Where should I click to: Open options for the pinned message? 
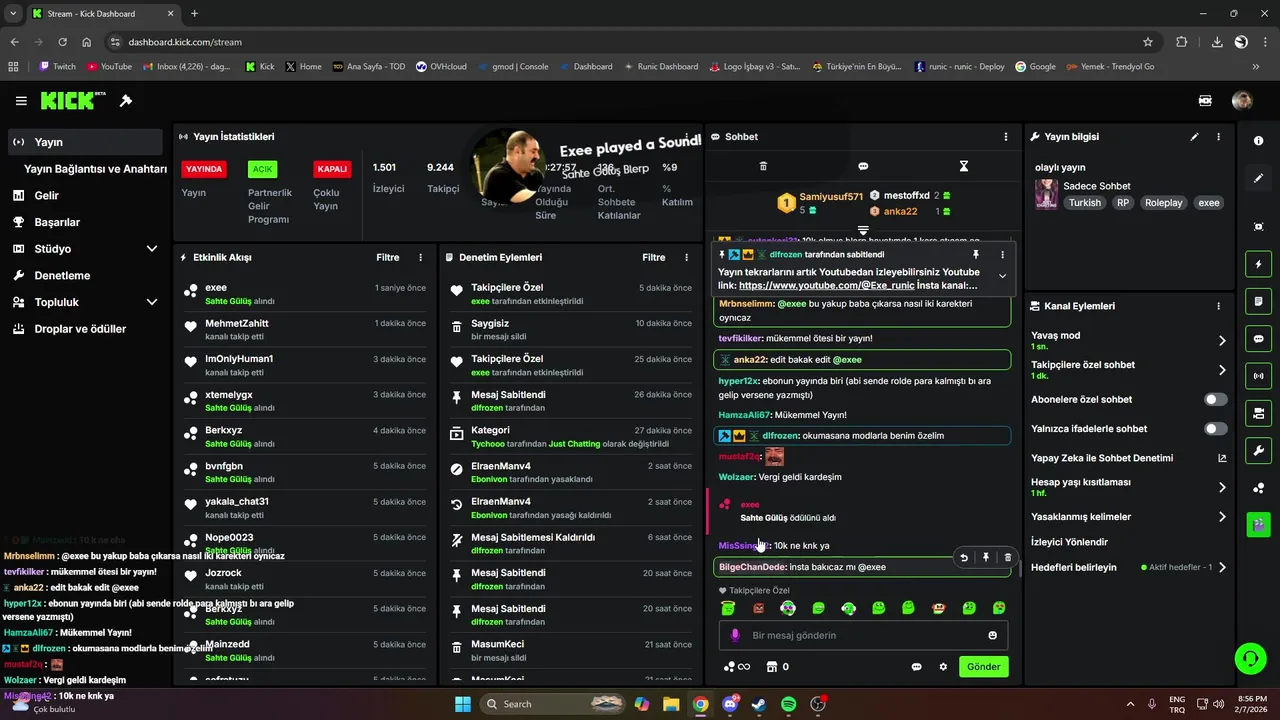[x=1002, y=255]
